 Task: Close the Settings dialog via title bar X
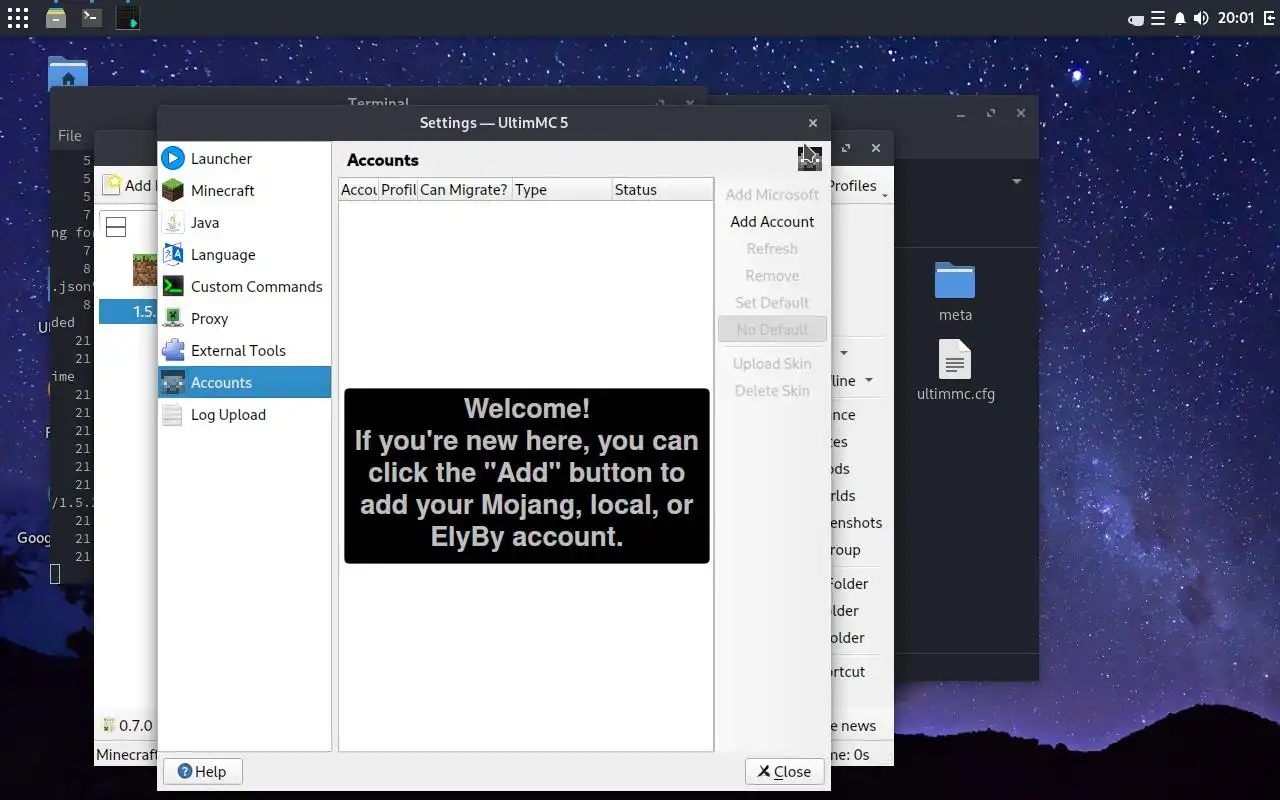(x=812, y=123)
